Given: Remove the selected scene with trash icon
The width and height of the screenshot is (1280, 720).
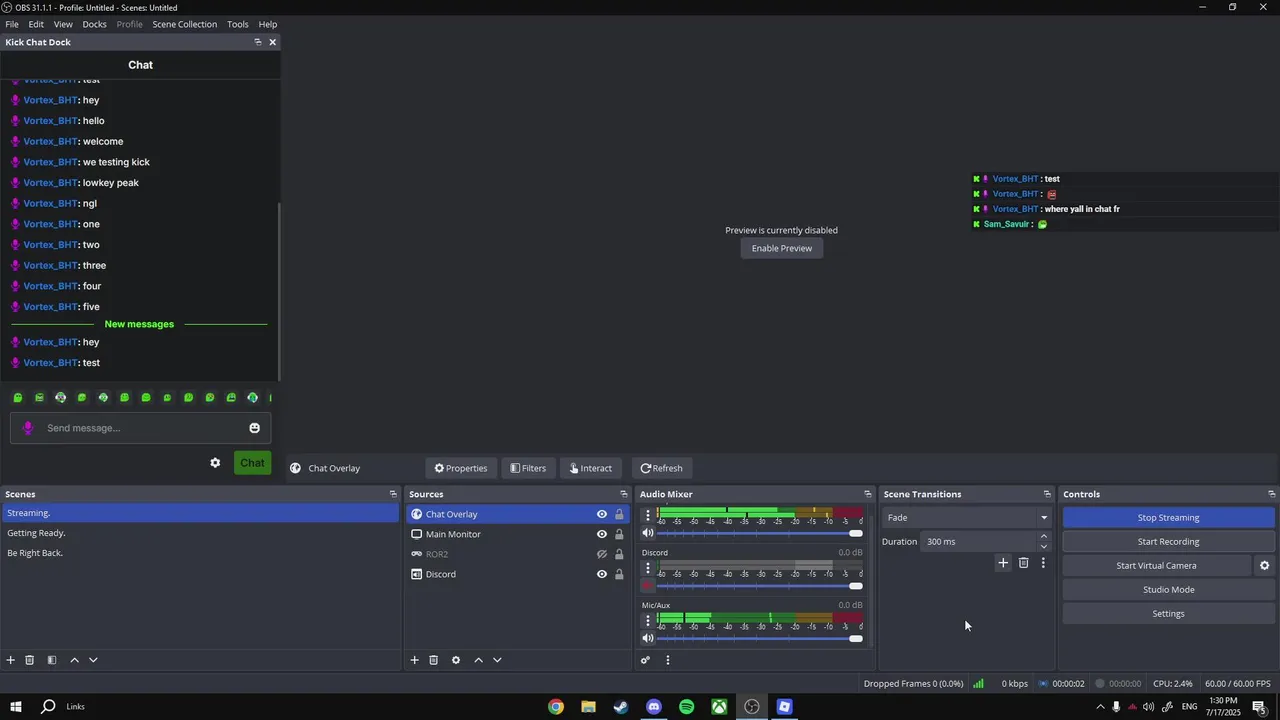Looking at the screenshot, I should coord(30,660).
